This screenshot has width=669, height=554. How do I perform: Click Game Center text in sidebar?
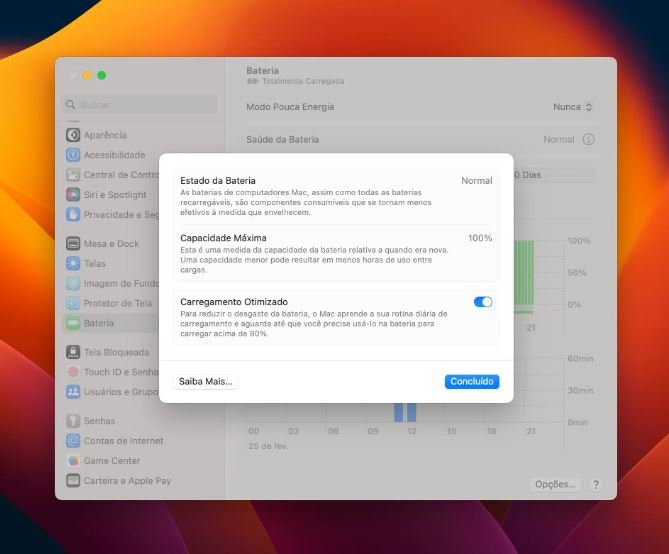[112, 461]
